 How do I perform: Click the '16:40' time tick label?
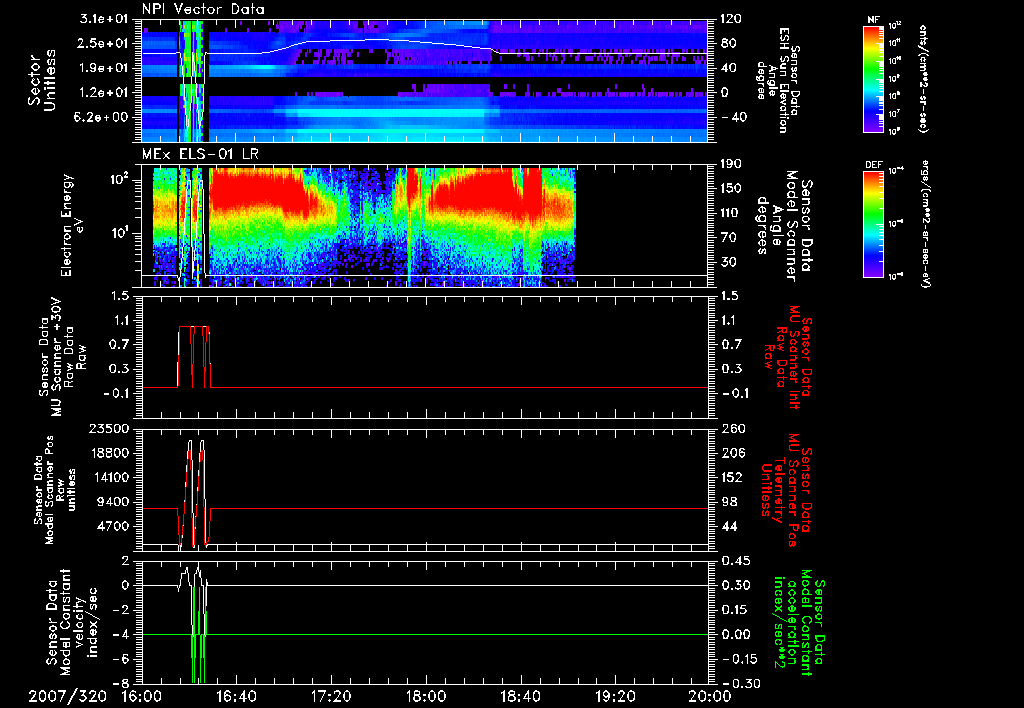pos(236,696)
